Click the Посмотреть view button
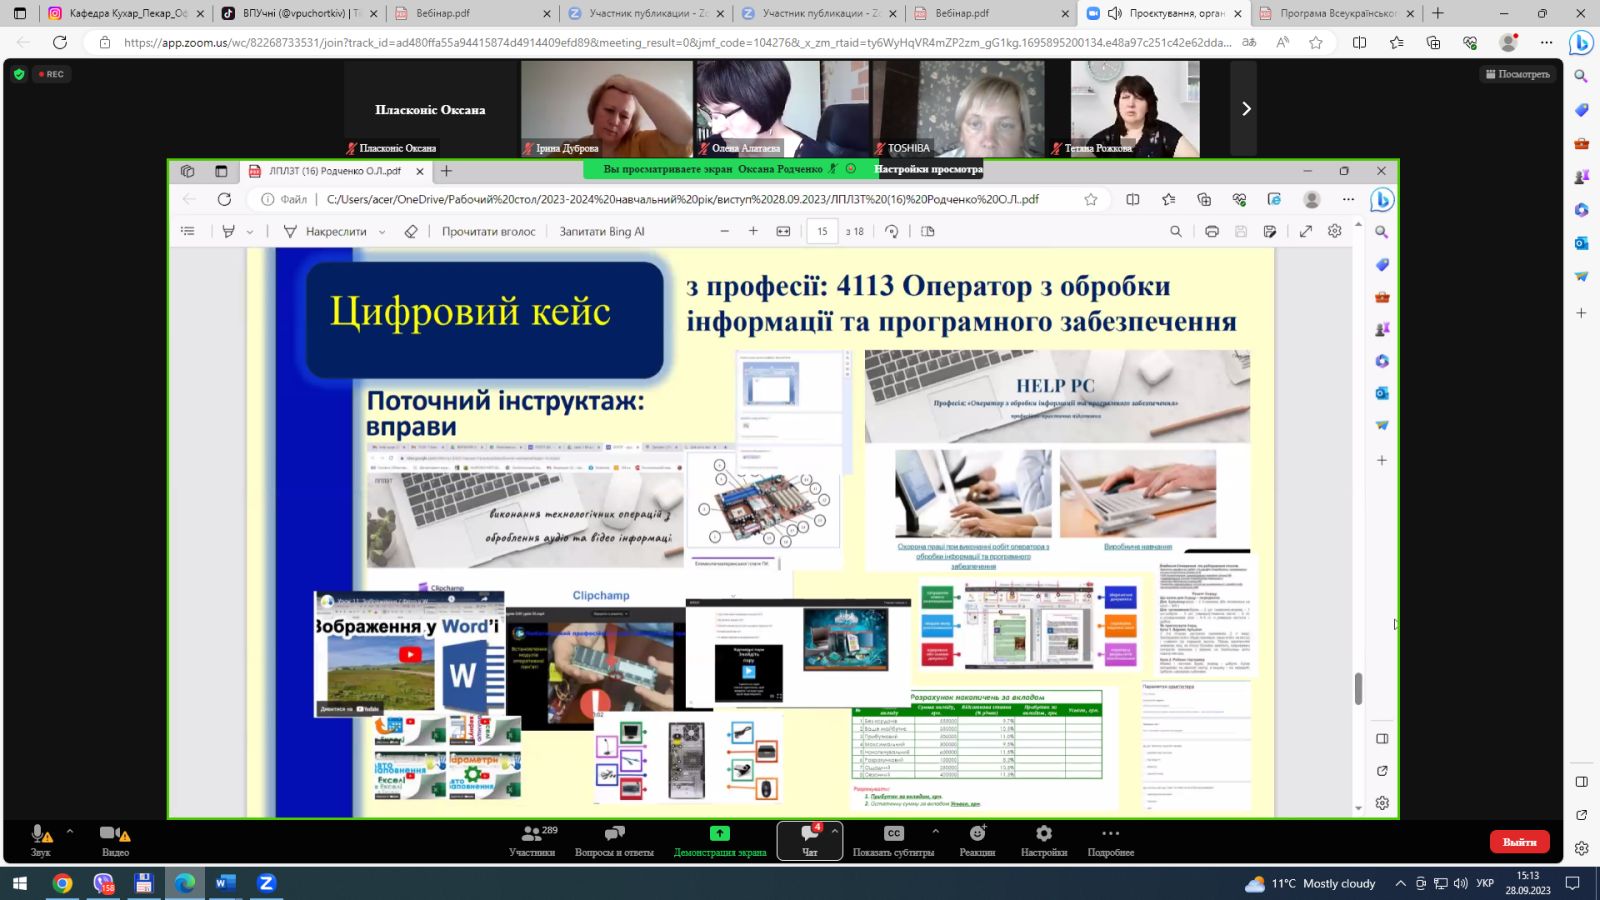 (1517, 74)
